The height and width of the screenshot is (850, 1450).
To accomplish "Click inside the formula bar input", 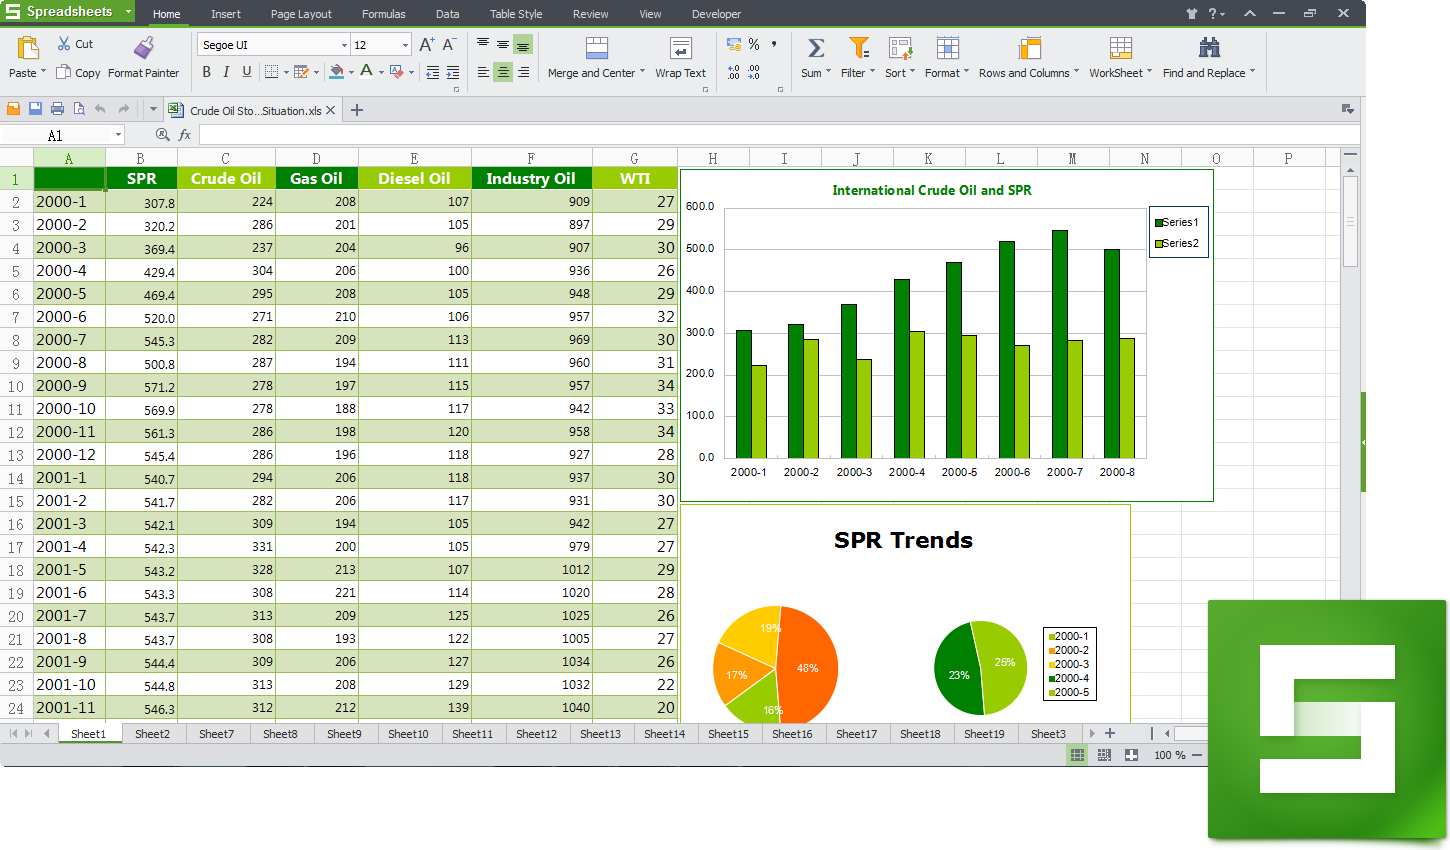I will click(779, 135).
